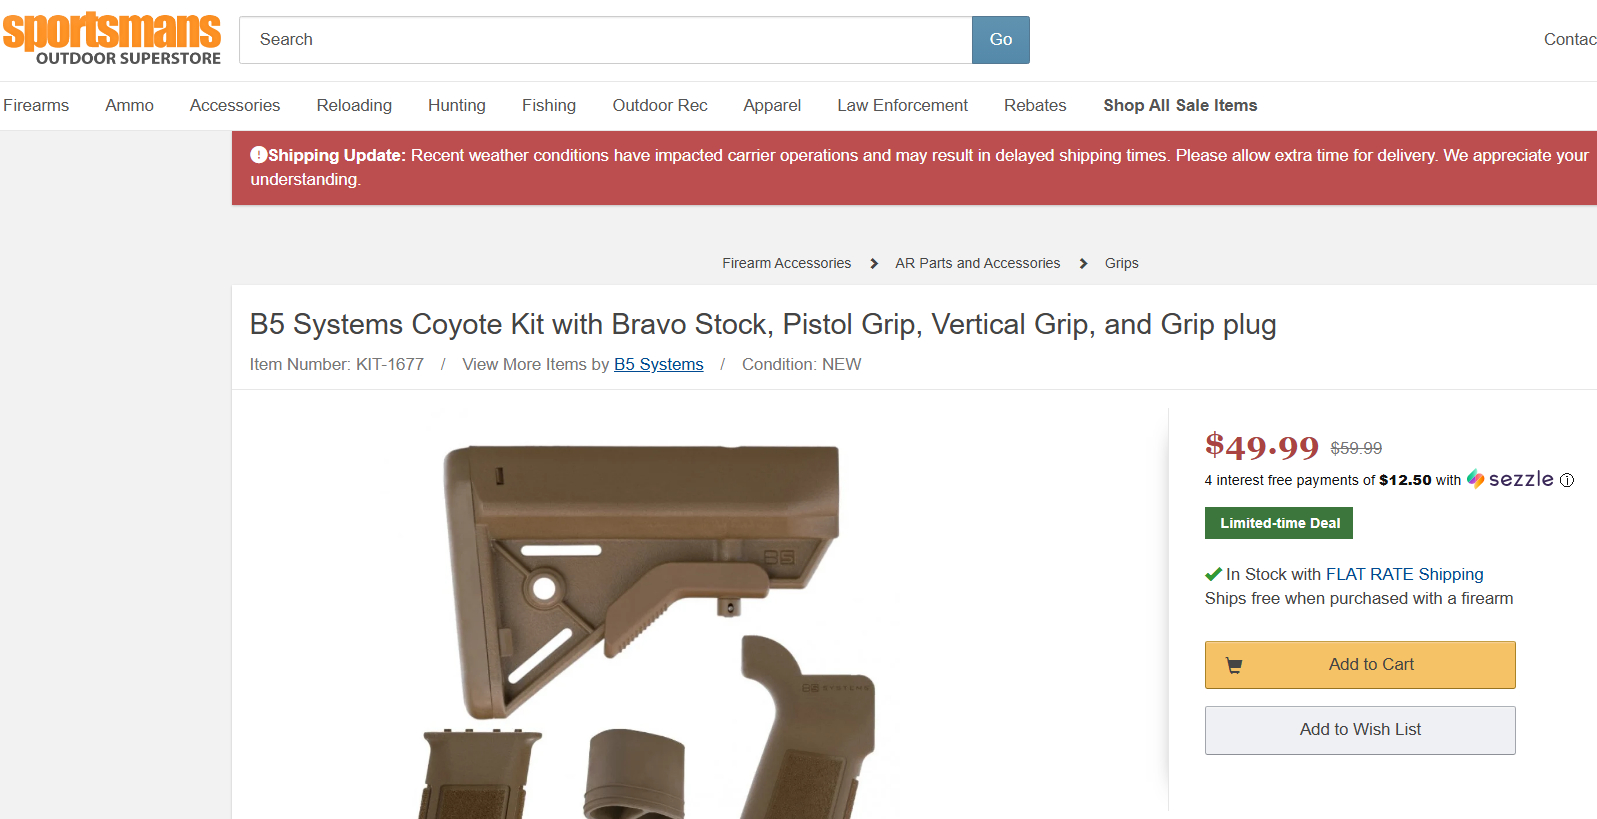The image size is (1597, 819).
Task: Open the Ammo category menu
Action: (x=129, y=106)
